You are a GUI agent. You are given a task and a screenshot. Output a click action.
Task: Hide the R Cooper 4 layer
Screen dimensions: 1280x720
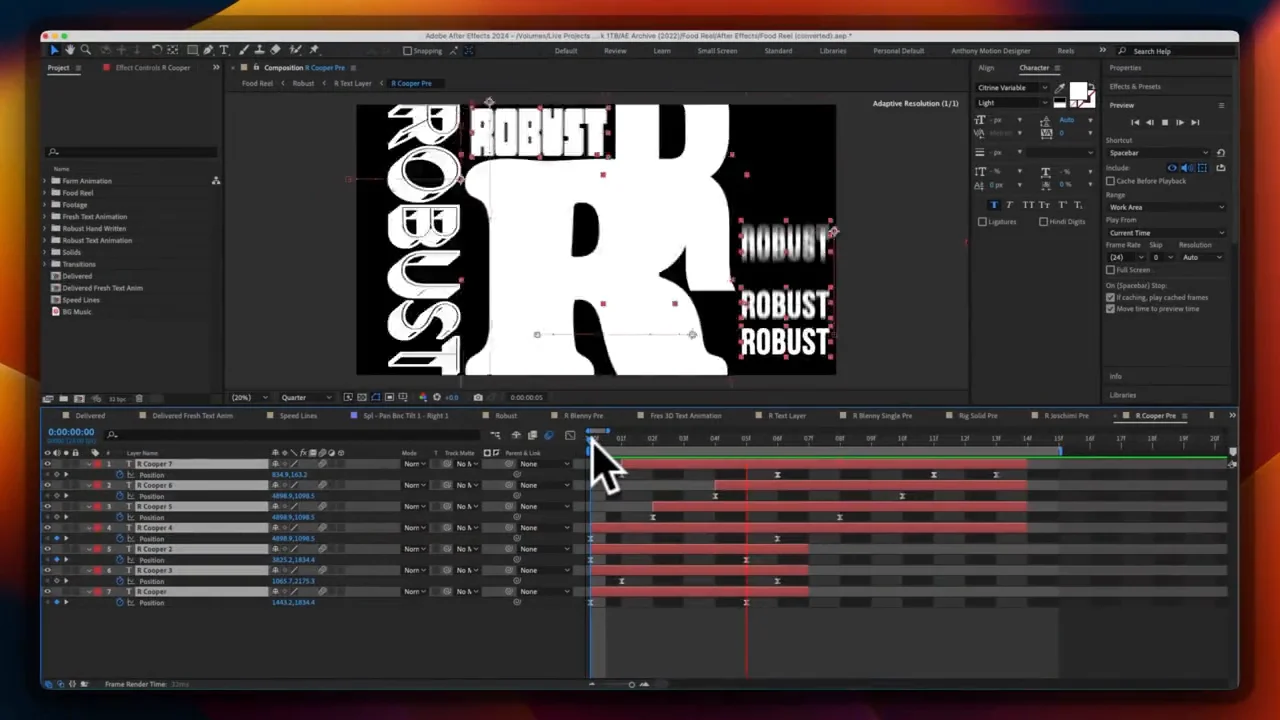pos(46,527)
